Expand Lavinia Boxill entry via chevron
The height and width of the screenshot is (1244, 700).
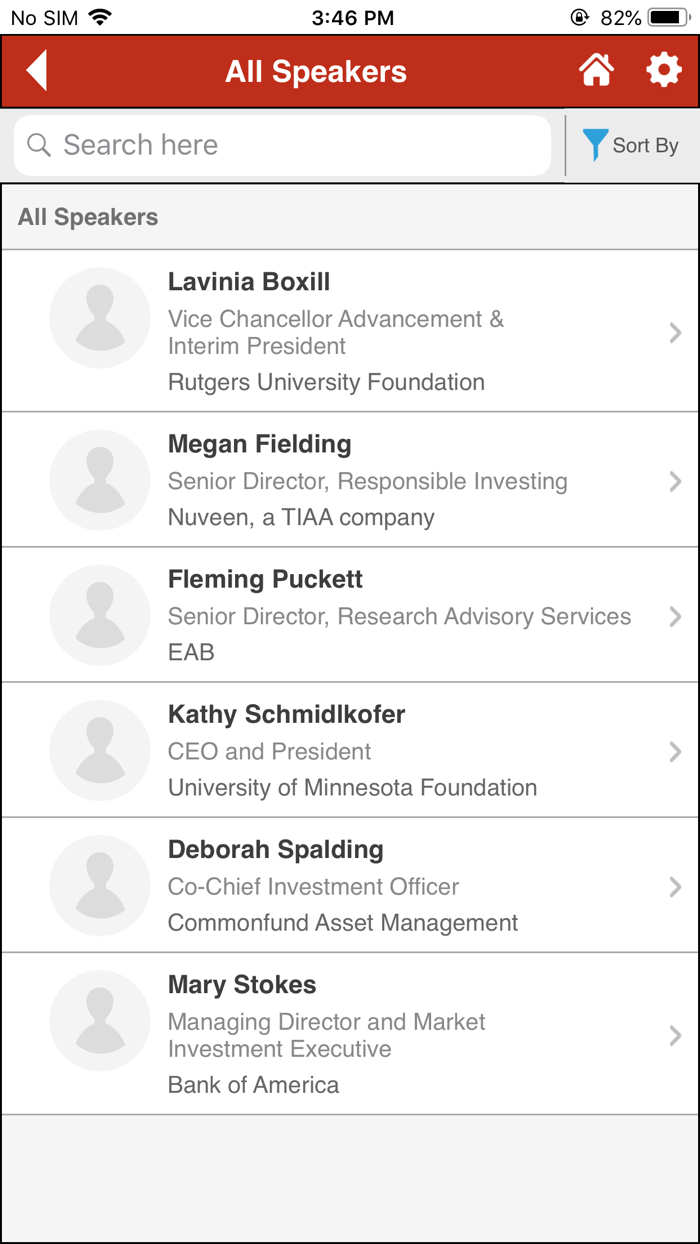tap(675, 333)
